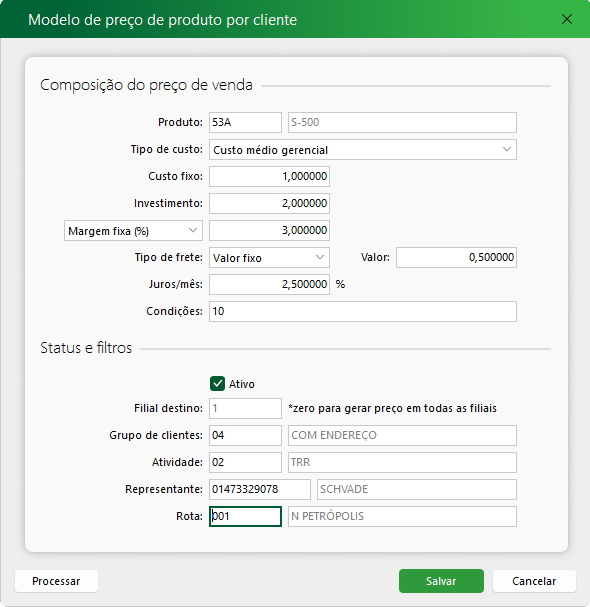The image size is (590, 607).
Task: Select the Investimento value field
Action: click(x=269, y=203)
